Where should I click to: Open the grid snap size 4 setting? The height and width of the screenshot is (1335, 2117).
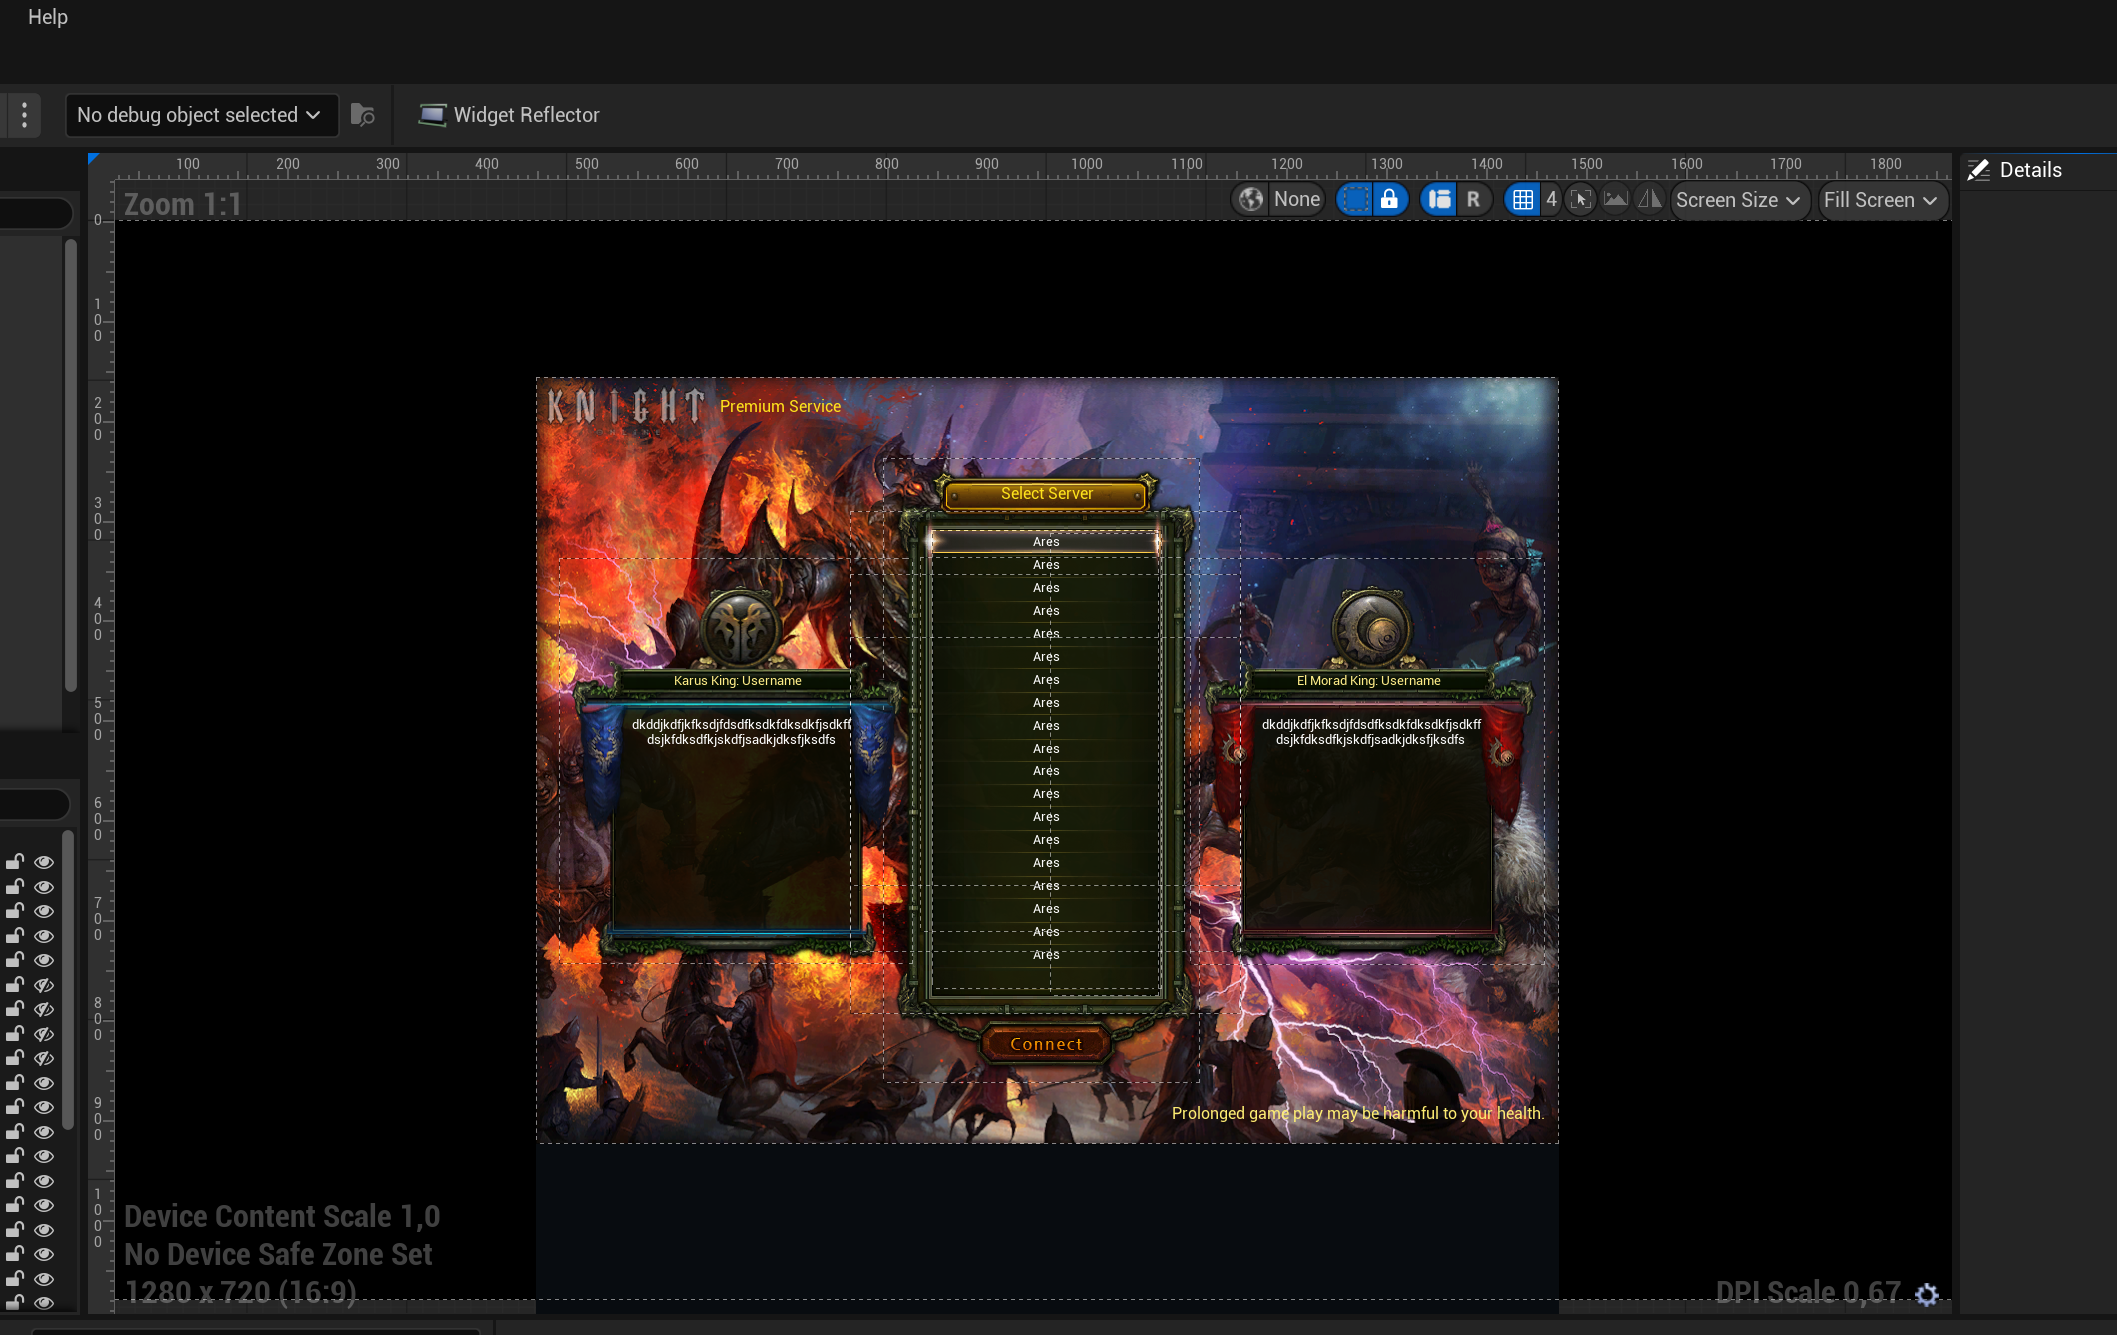(1551, 200)
